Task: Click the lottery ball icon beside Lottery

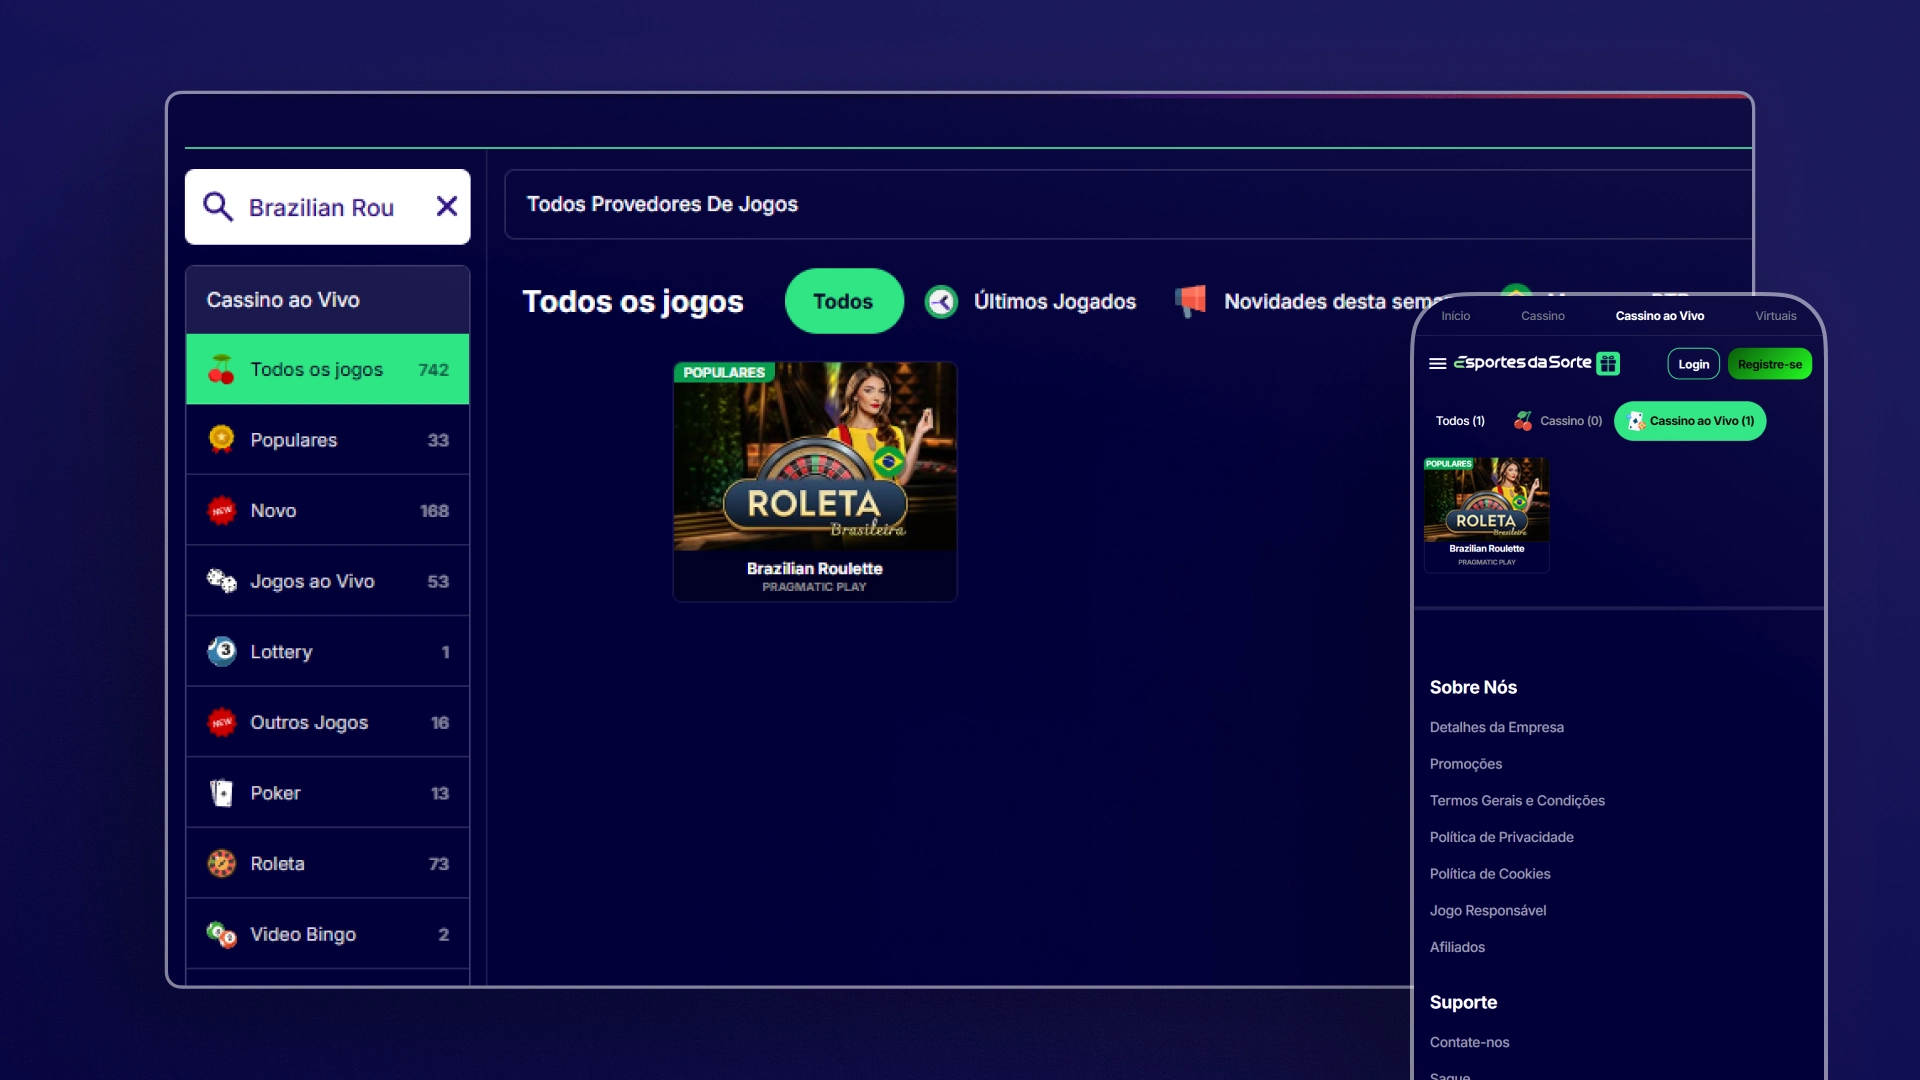Action: tap(221, 651)
